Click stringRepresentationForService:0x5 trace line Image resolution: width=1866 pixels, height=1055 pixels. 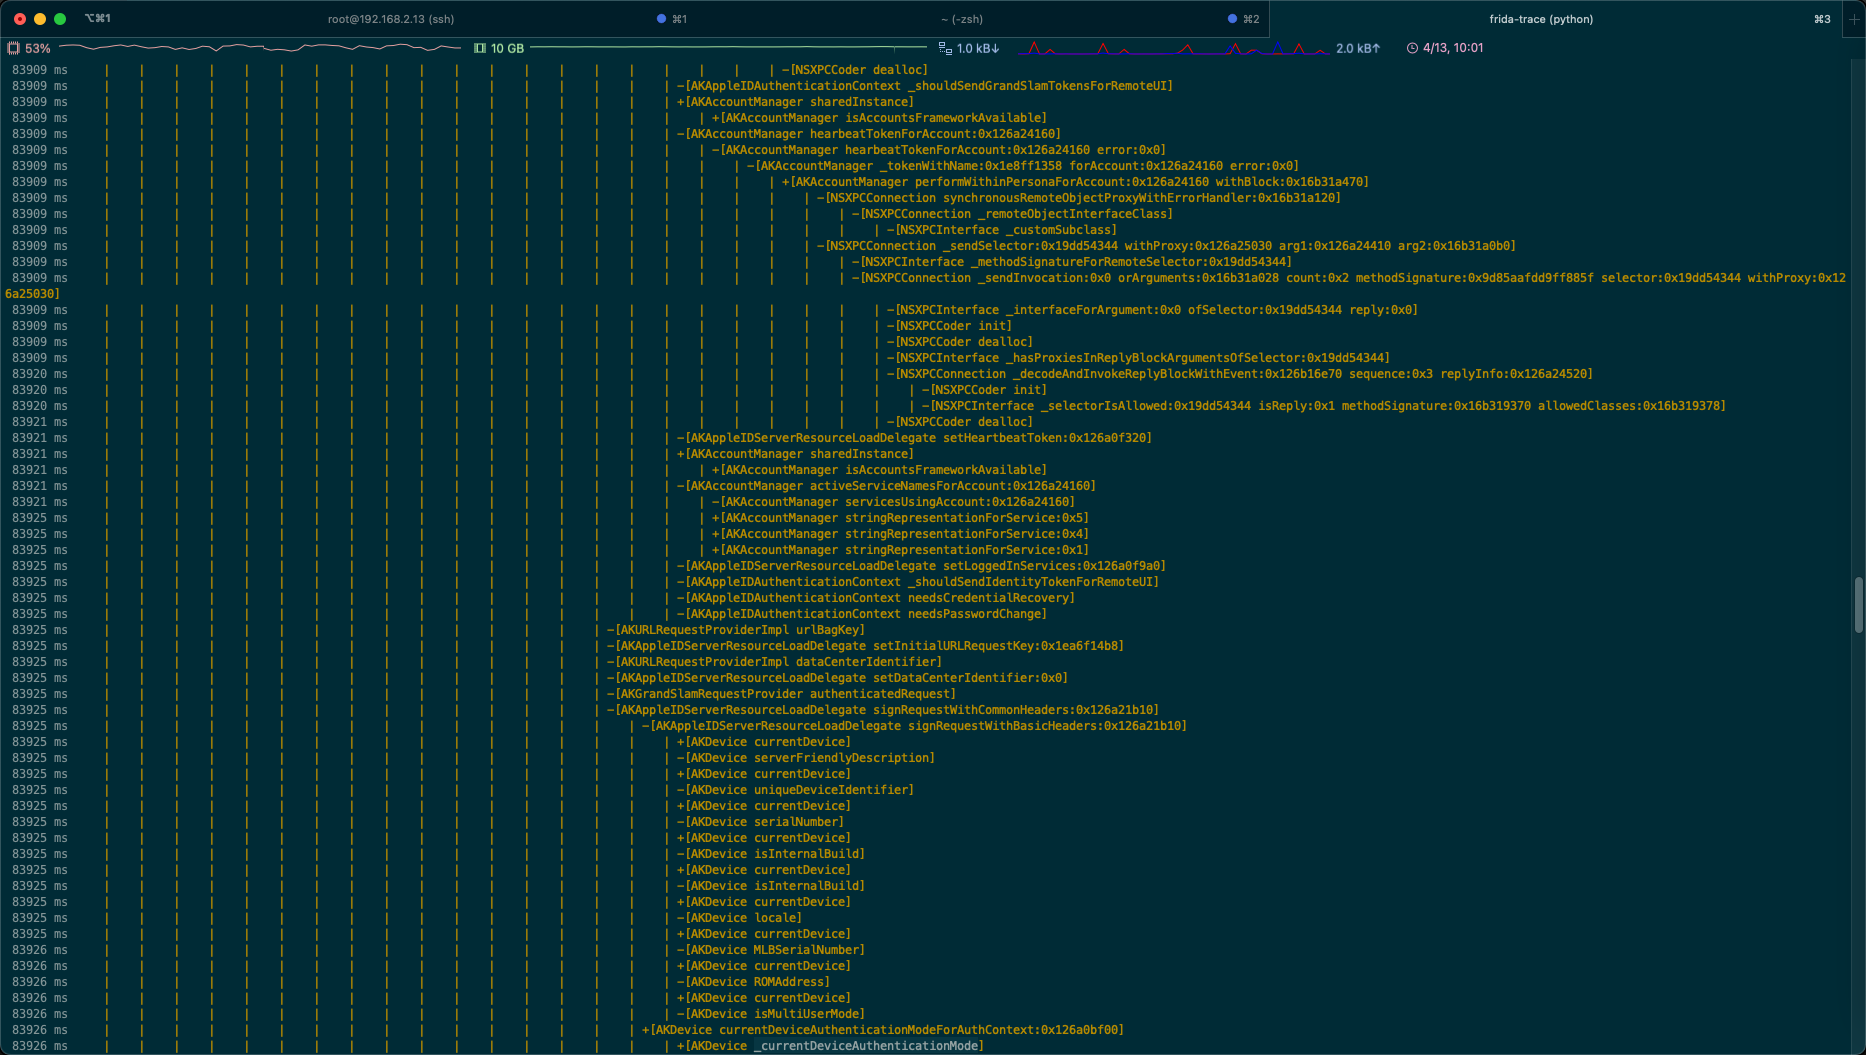(900, 518)
